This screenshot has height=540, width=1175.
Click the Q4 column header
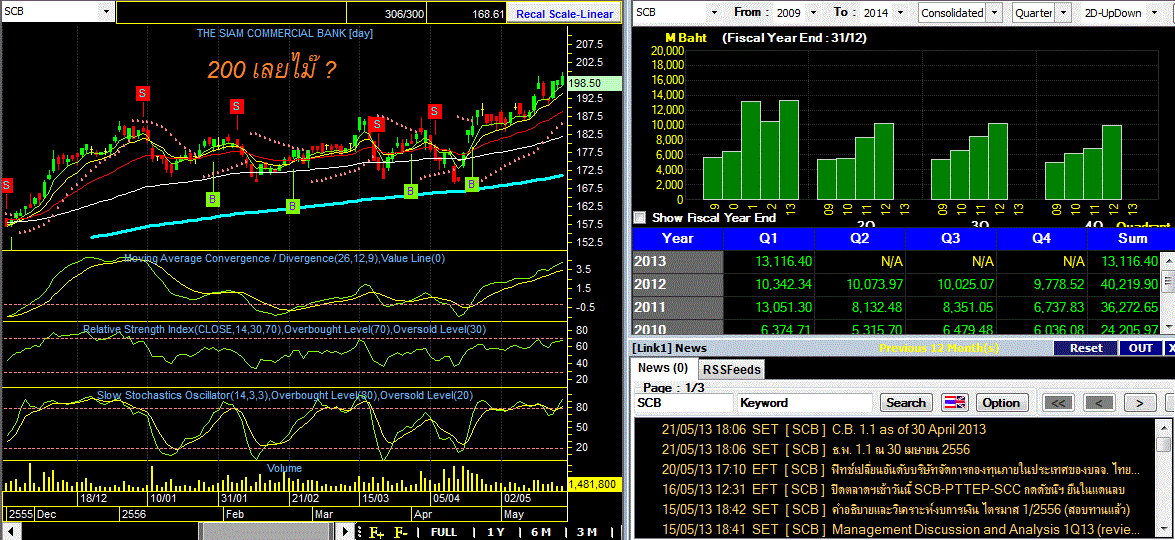point(1042,239)
